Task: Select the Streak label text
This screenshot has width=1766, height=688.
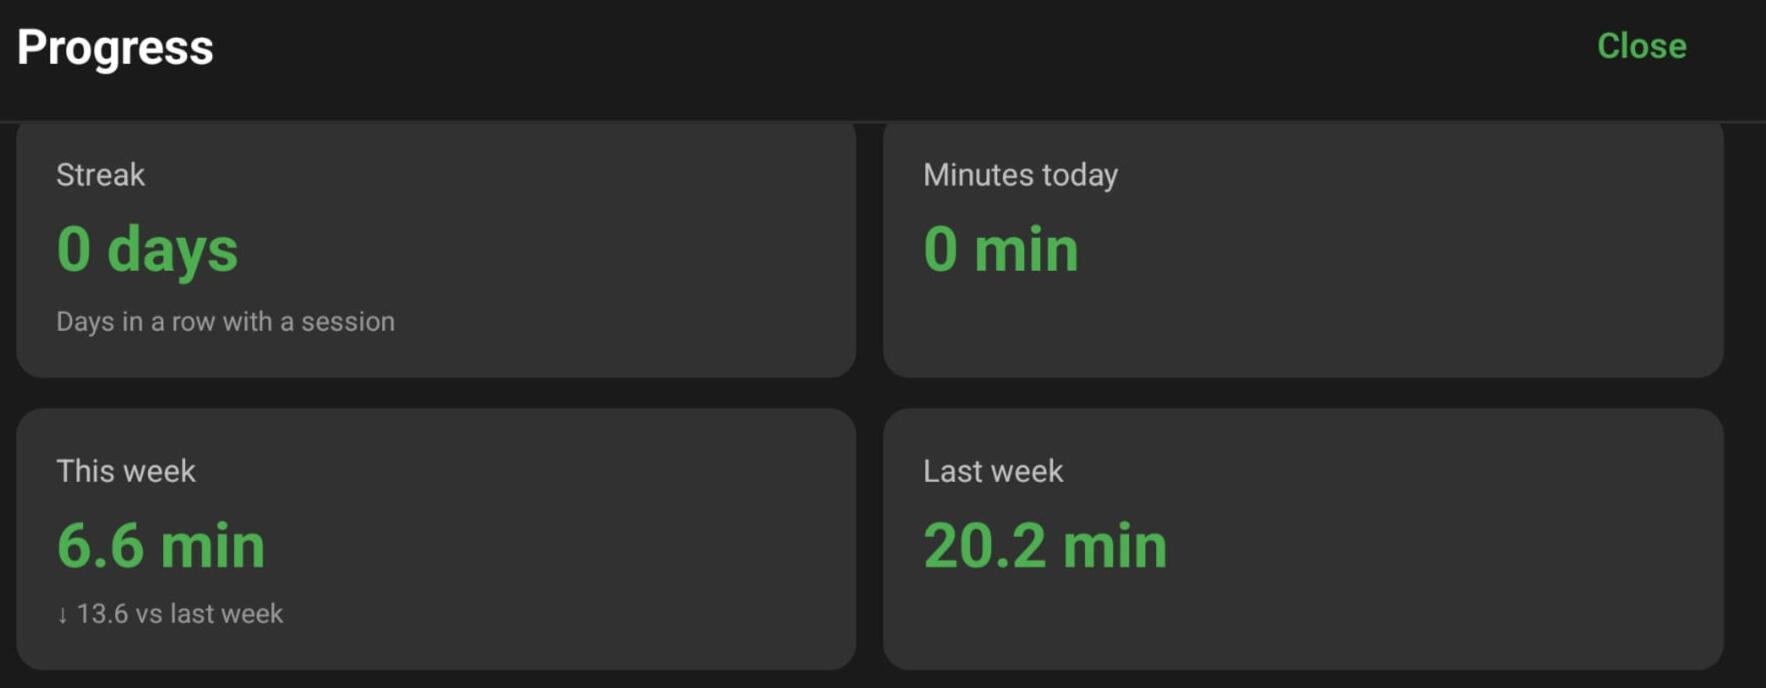Action: pyautogui.click(x=100, y=175)
